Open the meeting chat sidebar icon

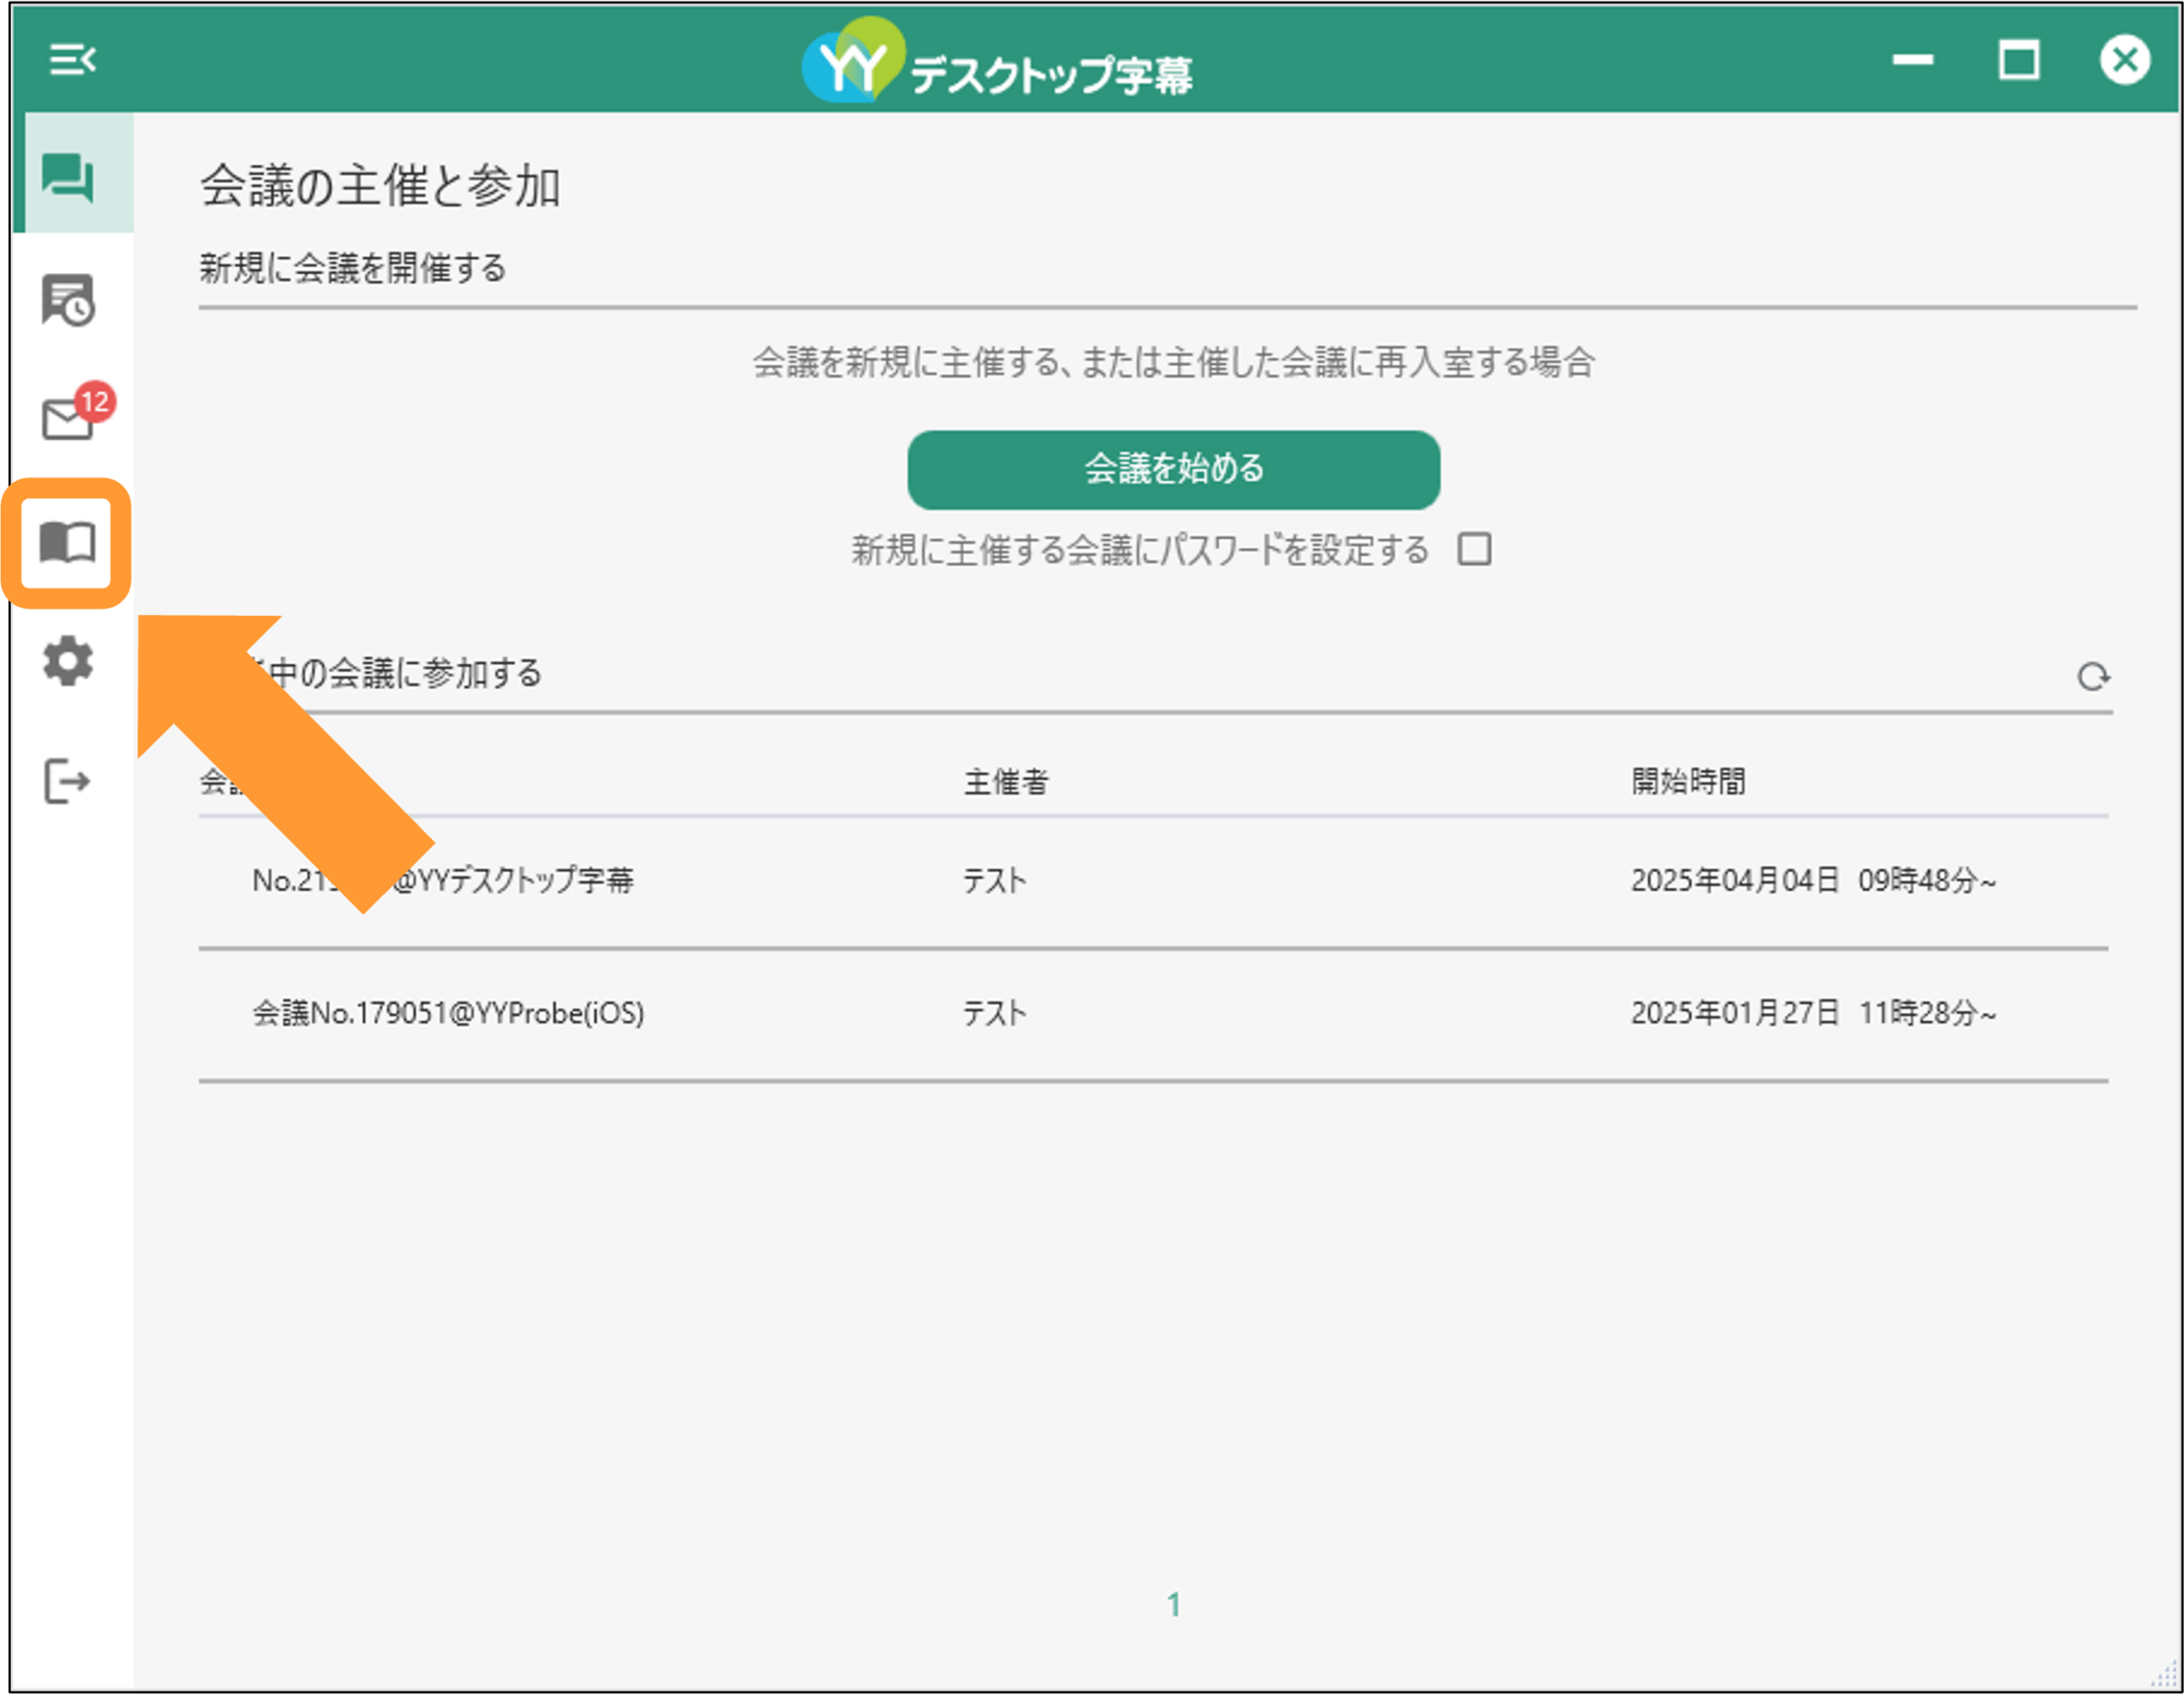[68, 177]
